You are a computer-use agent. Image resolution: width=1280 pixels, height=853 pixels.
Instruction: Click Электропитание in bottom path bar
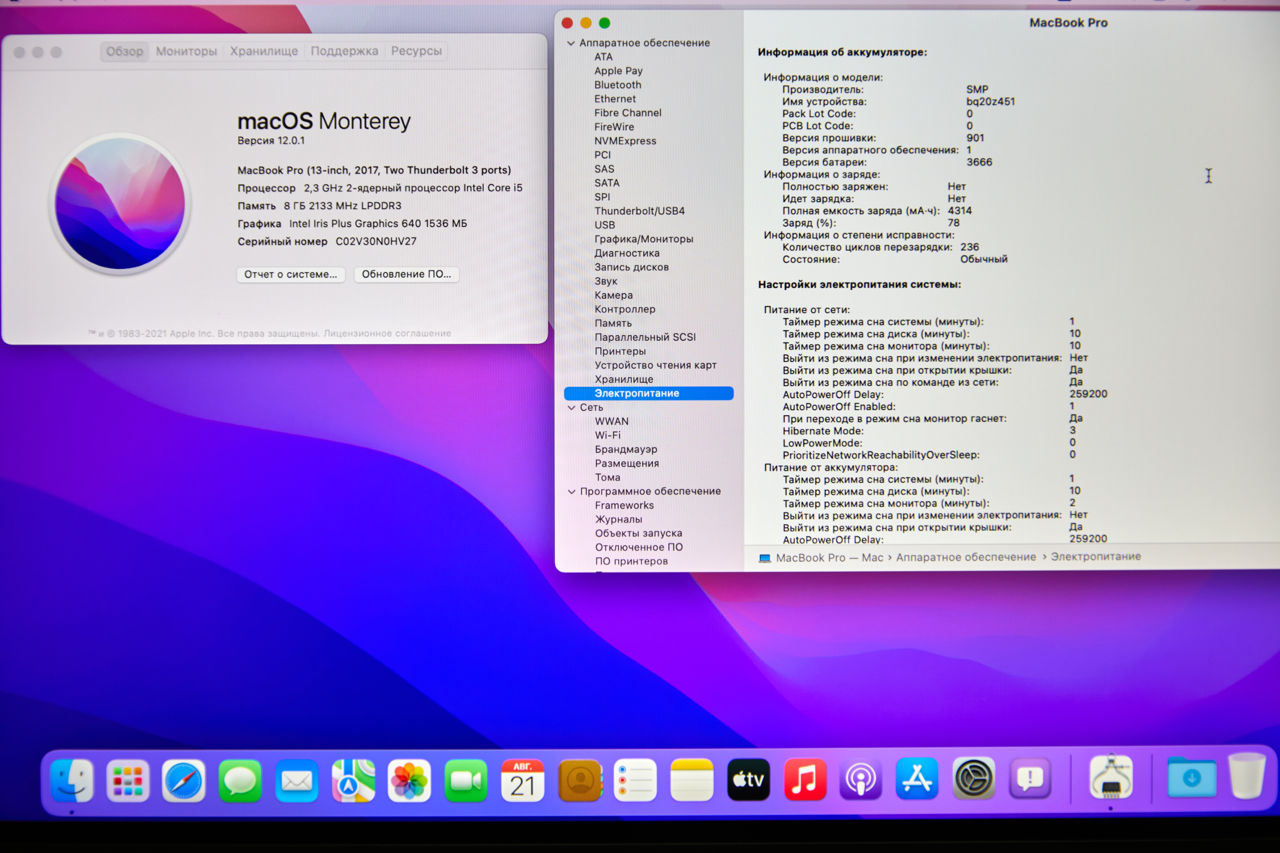[x=1095, y=557]
